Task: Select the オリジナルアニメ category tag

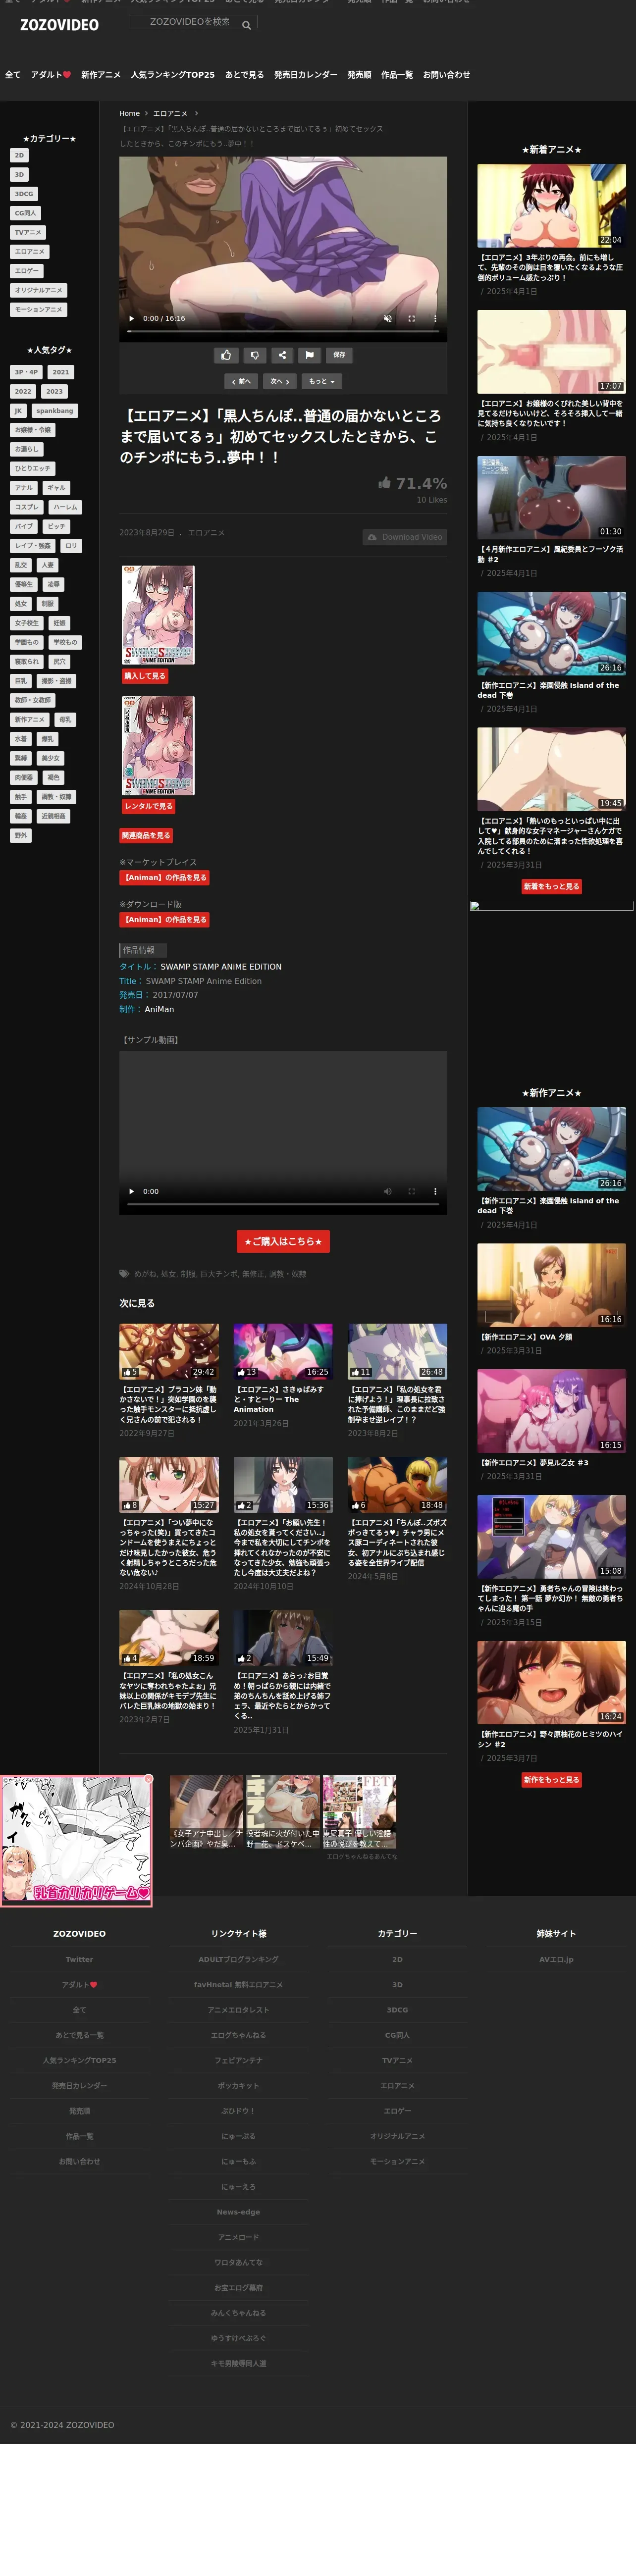Action: [38, 290]
